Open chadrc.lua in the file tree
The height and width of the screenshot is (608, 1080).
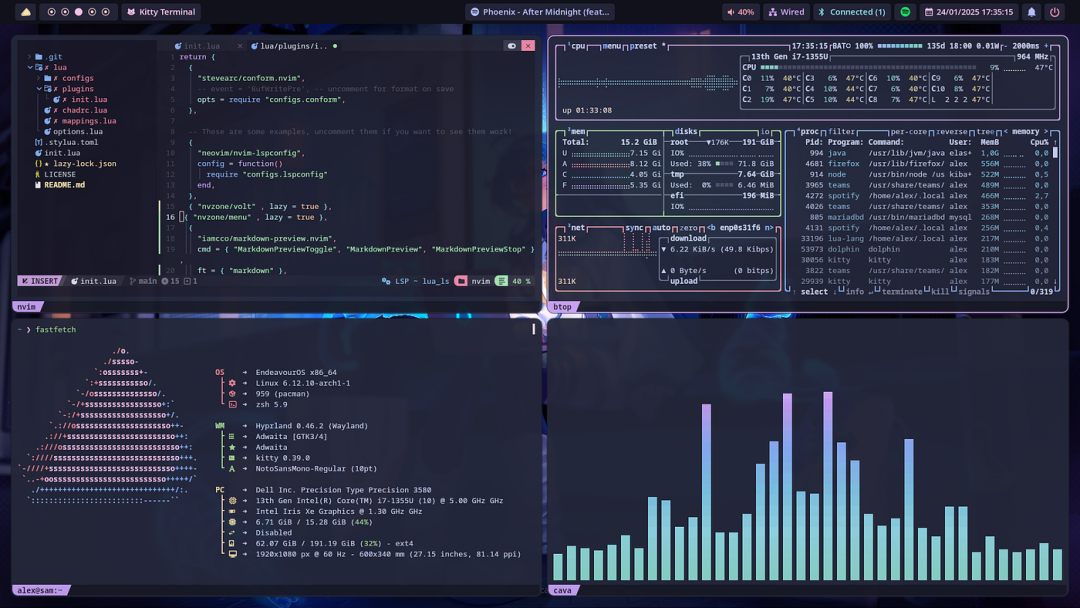[76, 110]
